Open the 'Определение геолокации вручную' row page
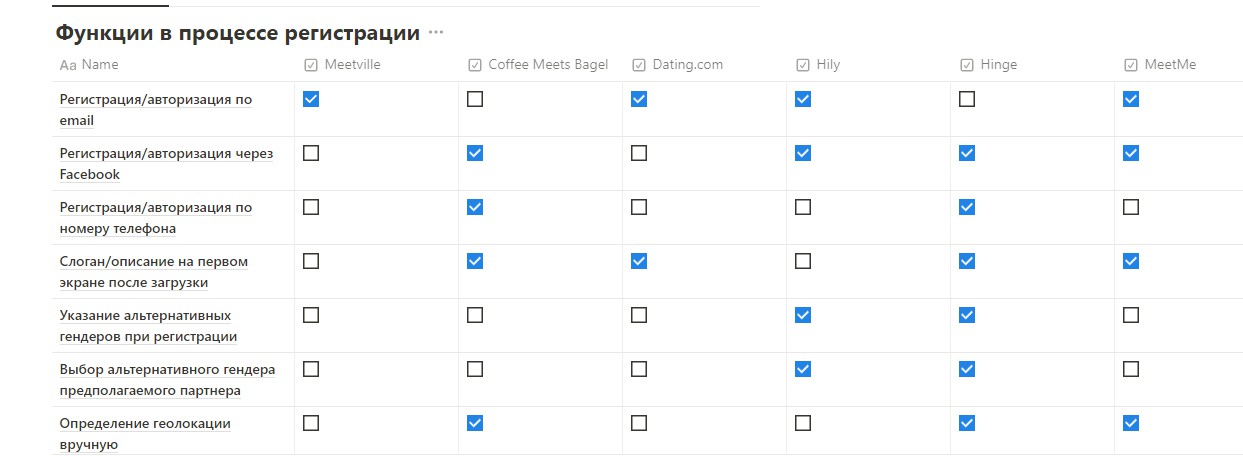1243x470 pixels. [145, 424]
